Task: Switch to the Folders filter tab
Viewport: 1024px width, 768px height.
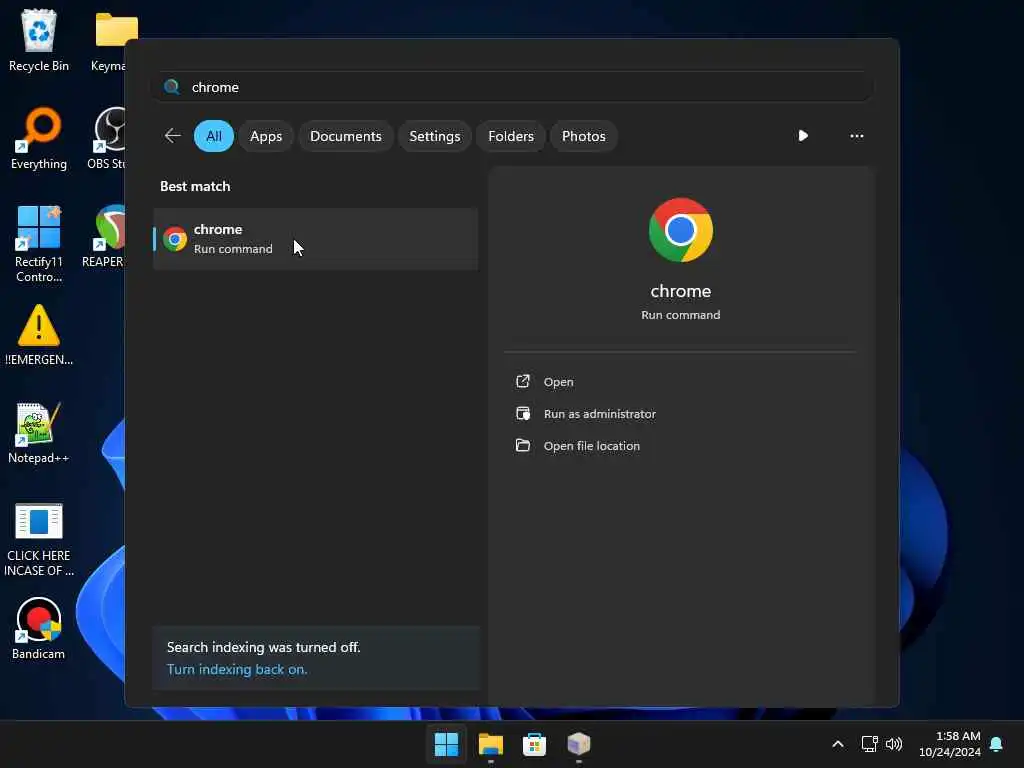Action: [511, 136]
